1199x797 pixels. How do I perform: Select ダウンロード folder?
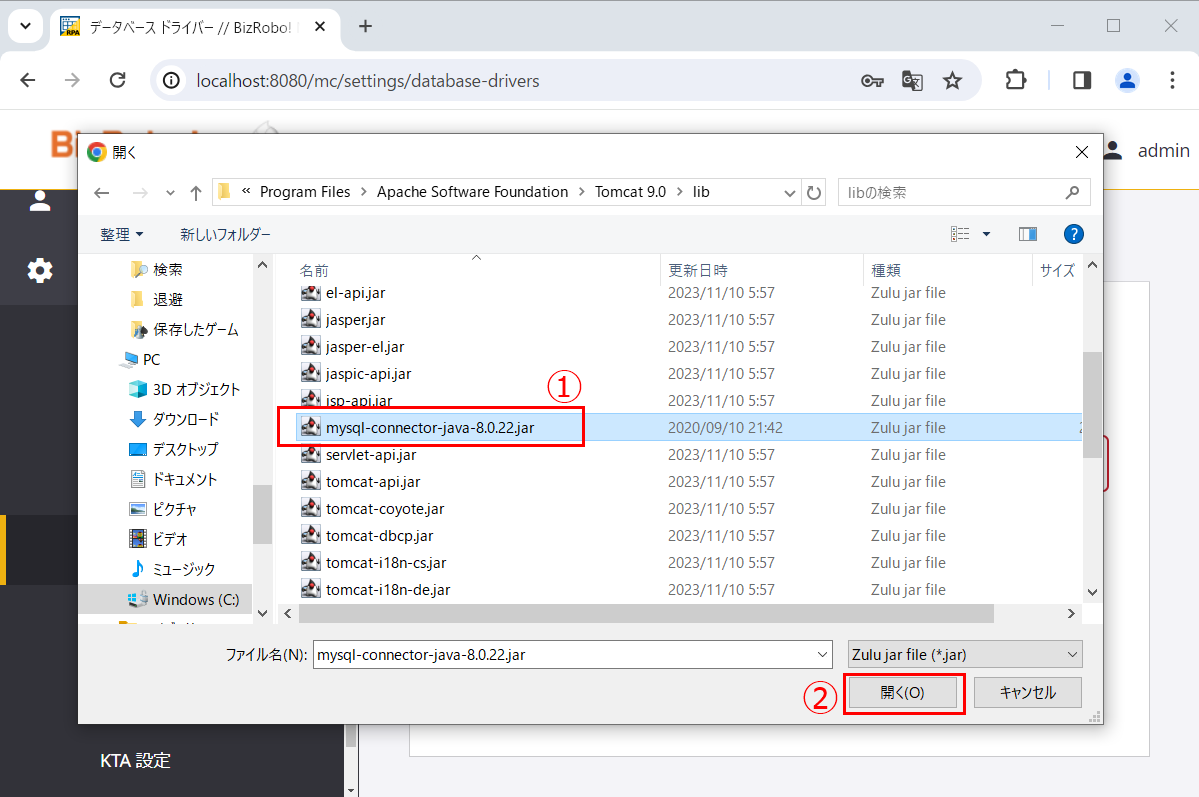(186, 419)
